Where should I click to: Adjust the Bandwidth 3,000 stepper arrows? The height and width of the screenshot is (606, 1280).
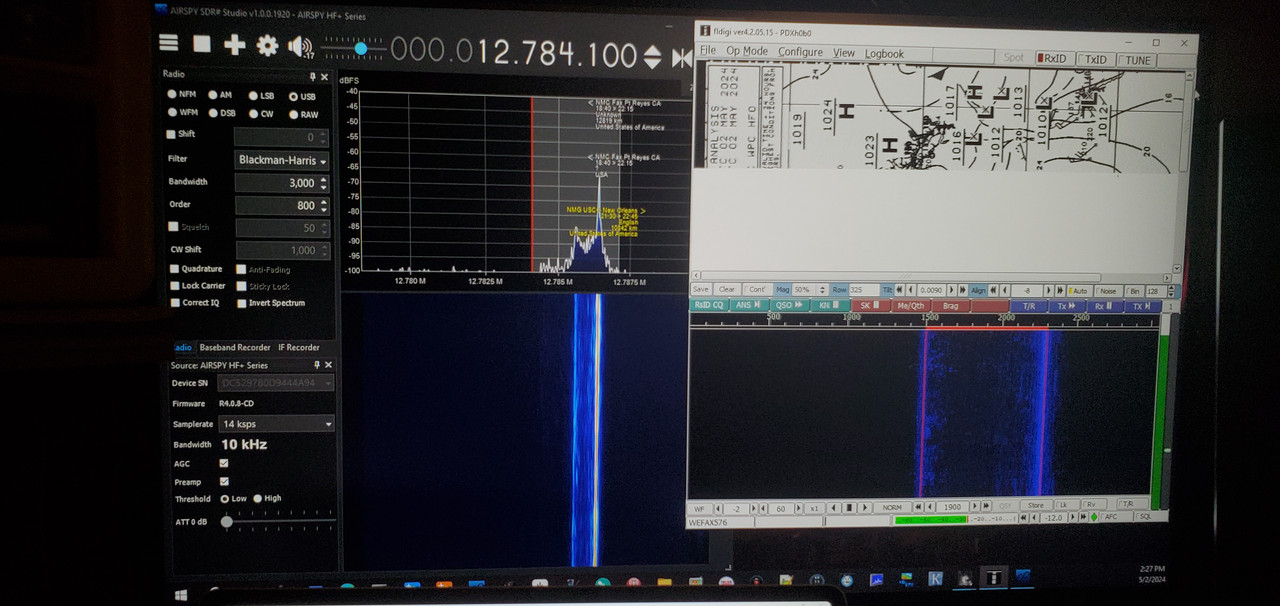[x=323, y=183]
